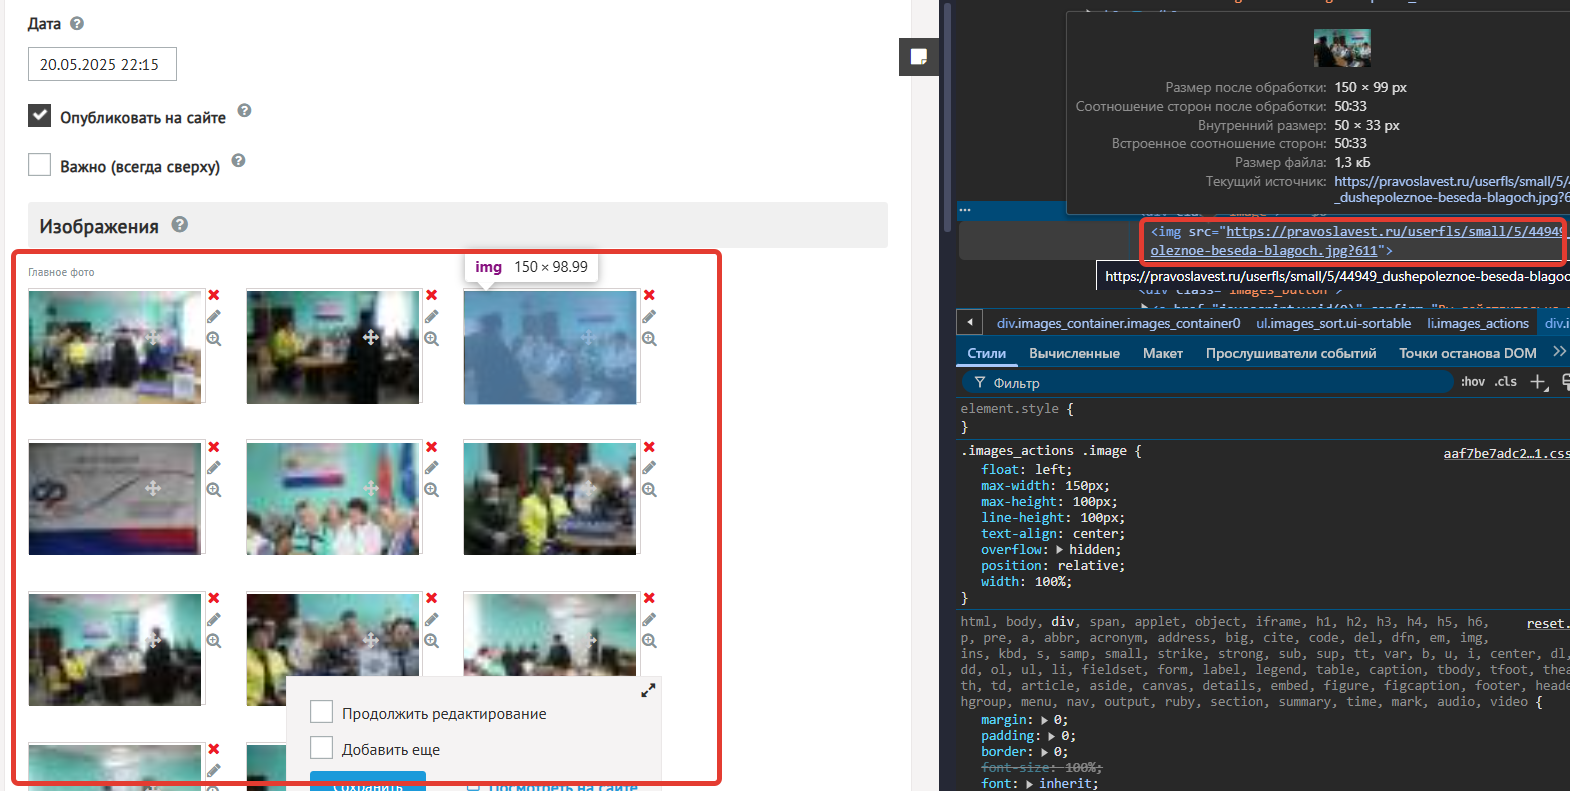Click image preview thumbnail in DevTools tooltip
Viewport: 1570px width, 791px height.
coord(1342,48)
